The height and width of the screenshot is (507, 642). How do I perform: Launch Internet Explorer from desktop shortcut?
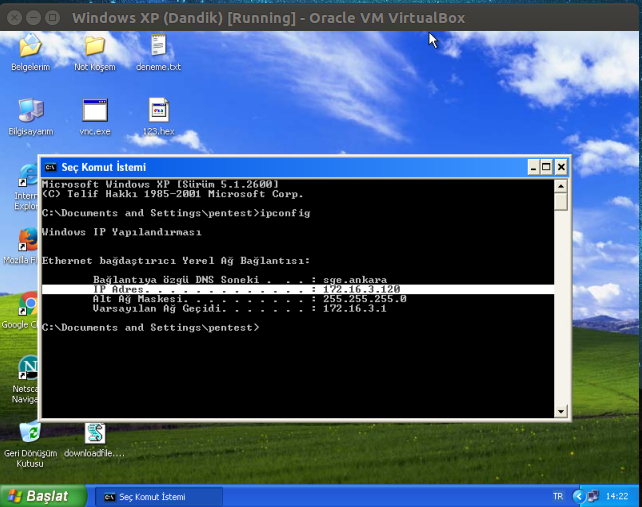point(28,176)
